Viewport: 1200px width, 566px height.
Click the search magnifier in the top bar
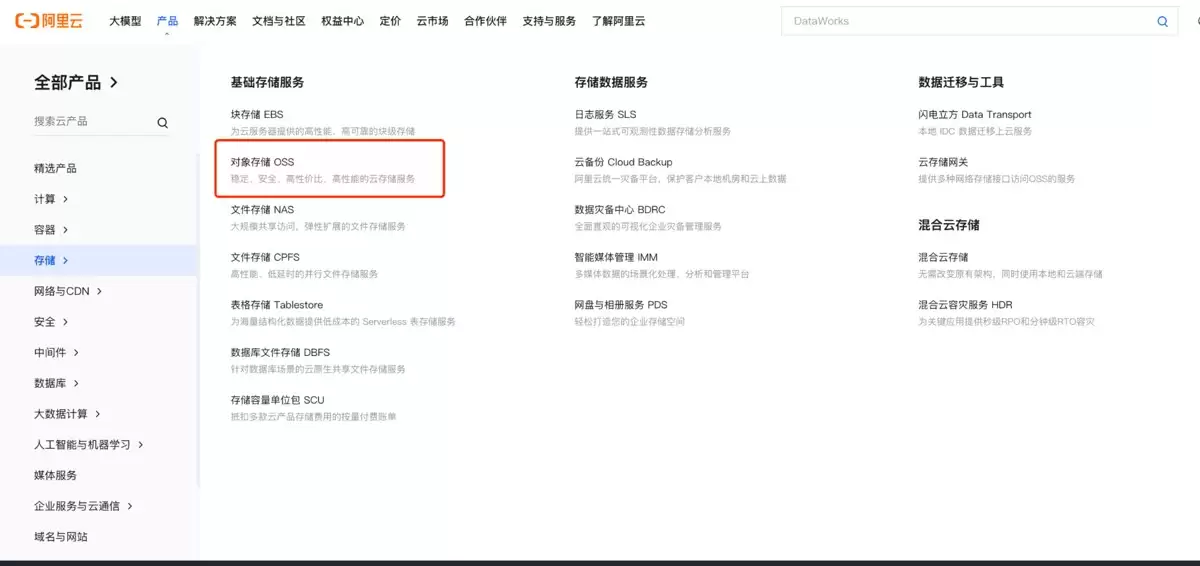tap(1162, 21)
